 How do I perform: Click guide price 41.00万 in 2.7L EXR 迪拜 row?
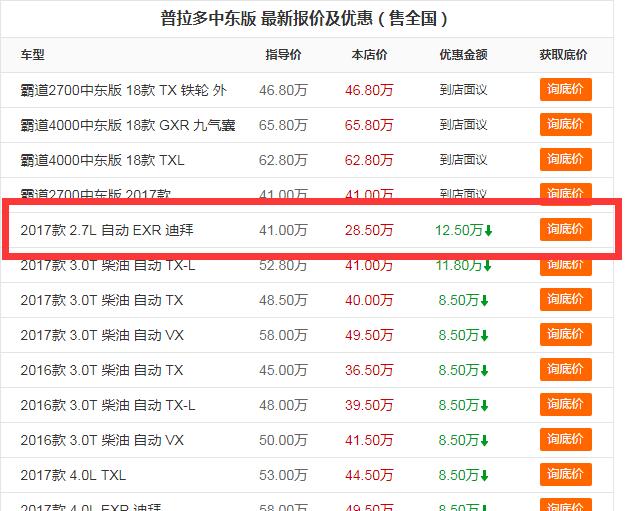(283, 230)
